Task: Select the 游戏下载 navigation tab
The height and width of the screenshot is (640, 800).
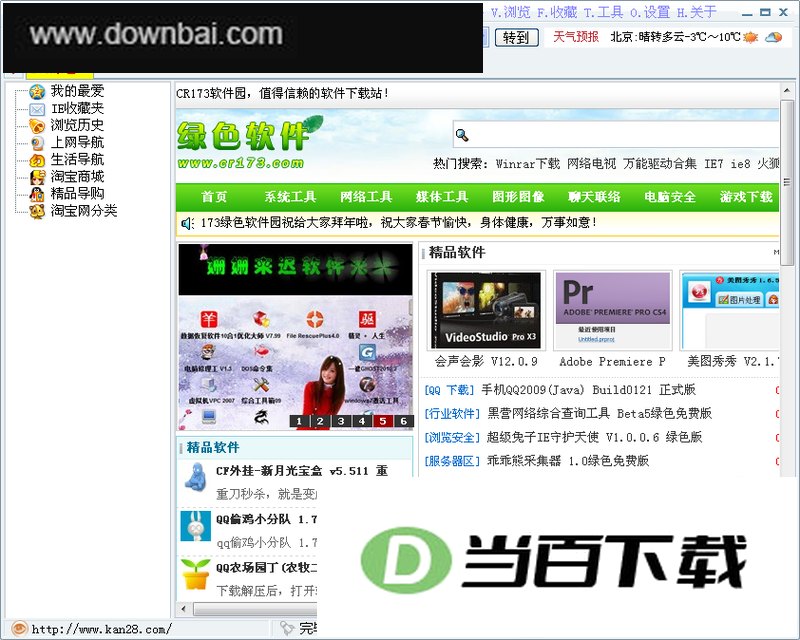Action: [x=746, y=196]
